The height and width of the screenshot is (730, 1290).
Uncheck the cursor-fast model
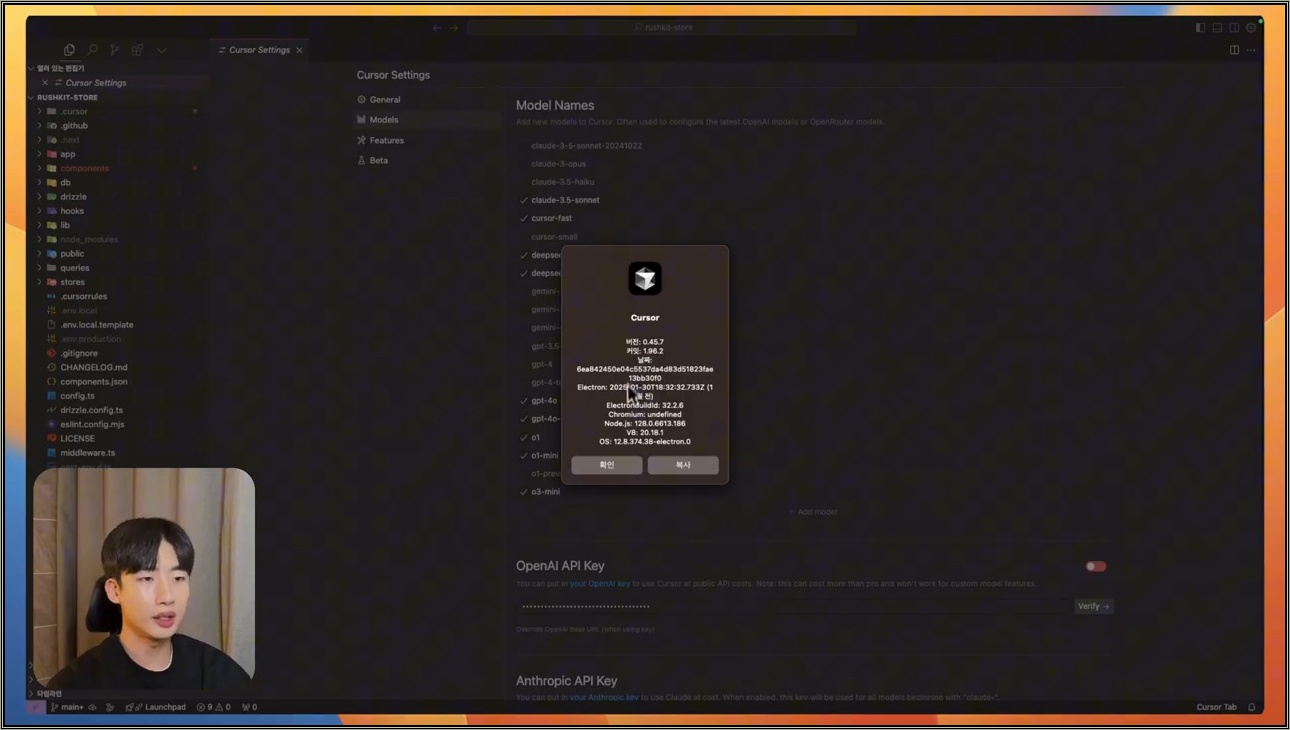(x=524, y=219)
